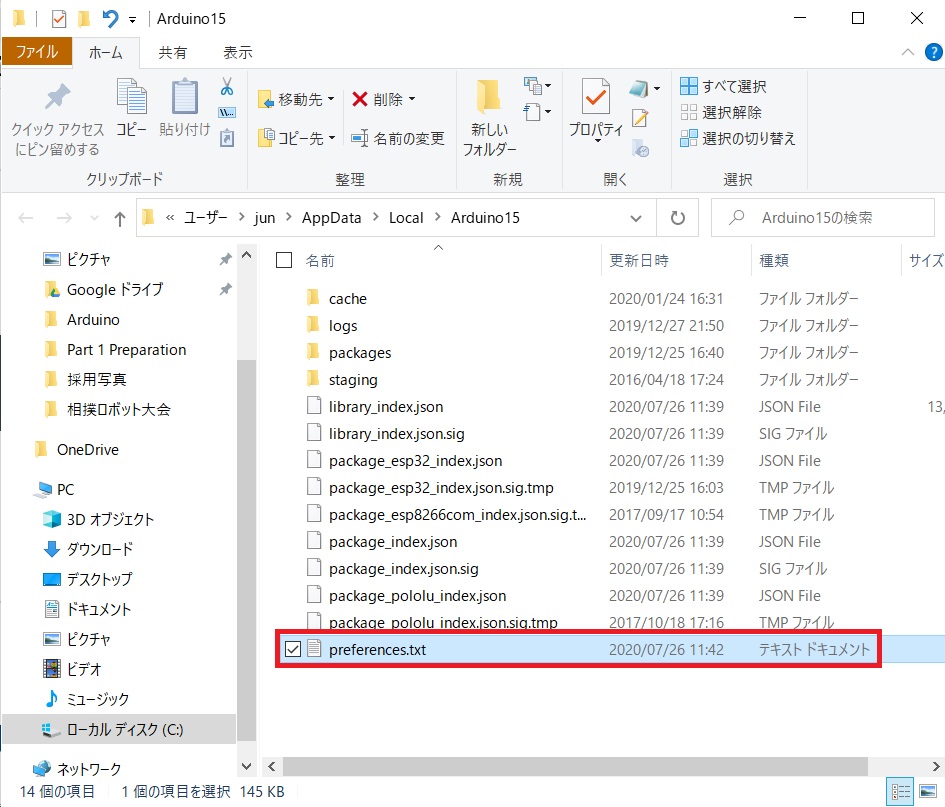Screen dimensions: 945x807
Task: Switch to large icons view layout
Action: 928,791
